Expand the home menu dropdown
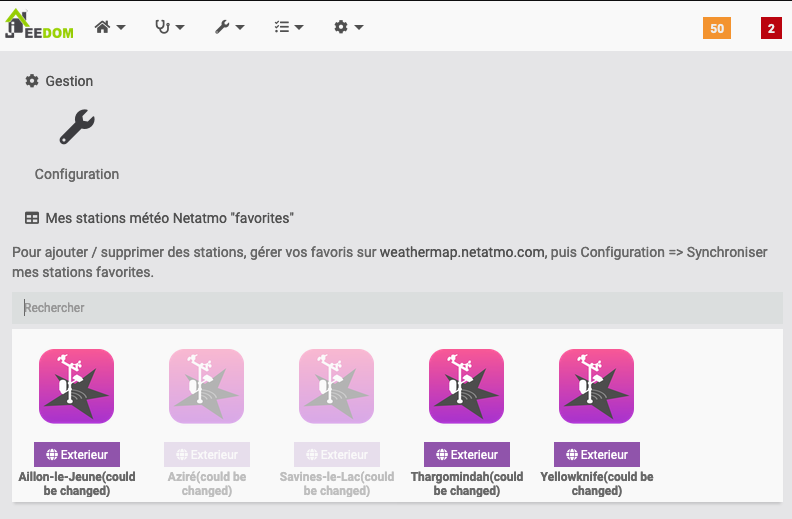Image resolution: width=792 pixels, height=519 pixels. pos(110,27)
